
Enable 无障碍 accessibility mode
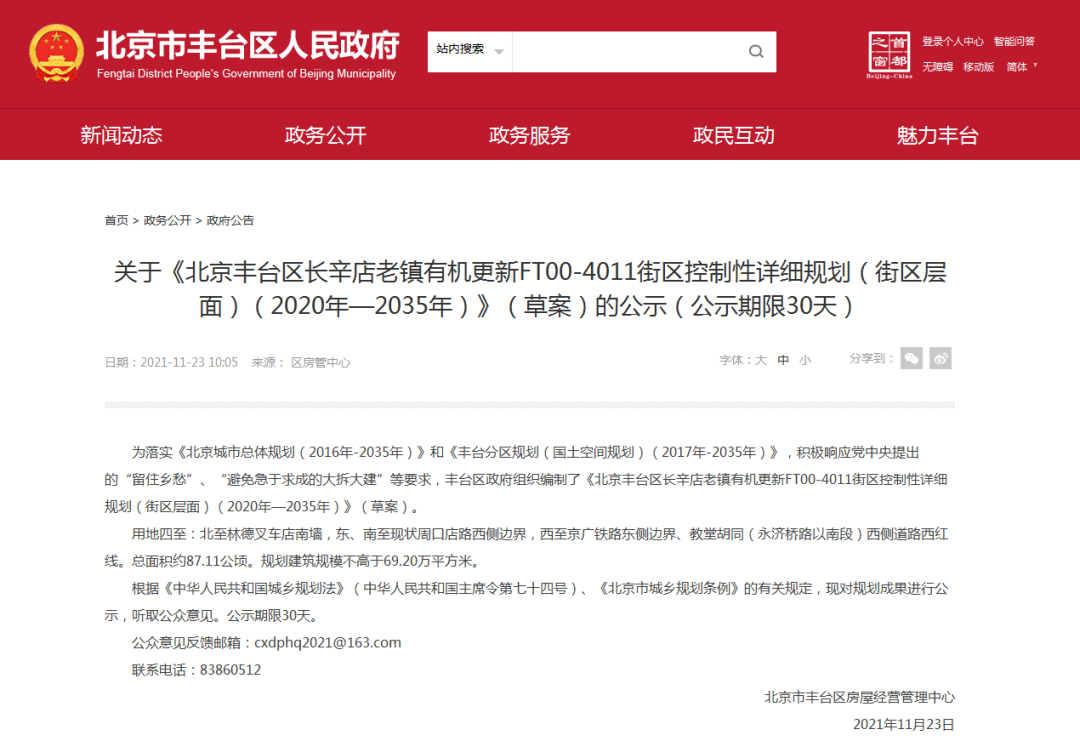pos(937,67)
